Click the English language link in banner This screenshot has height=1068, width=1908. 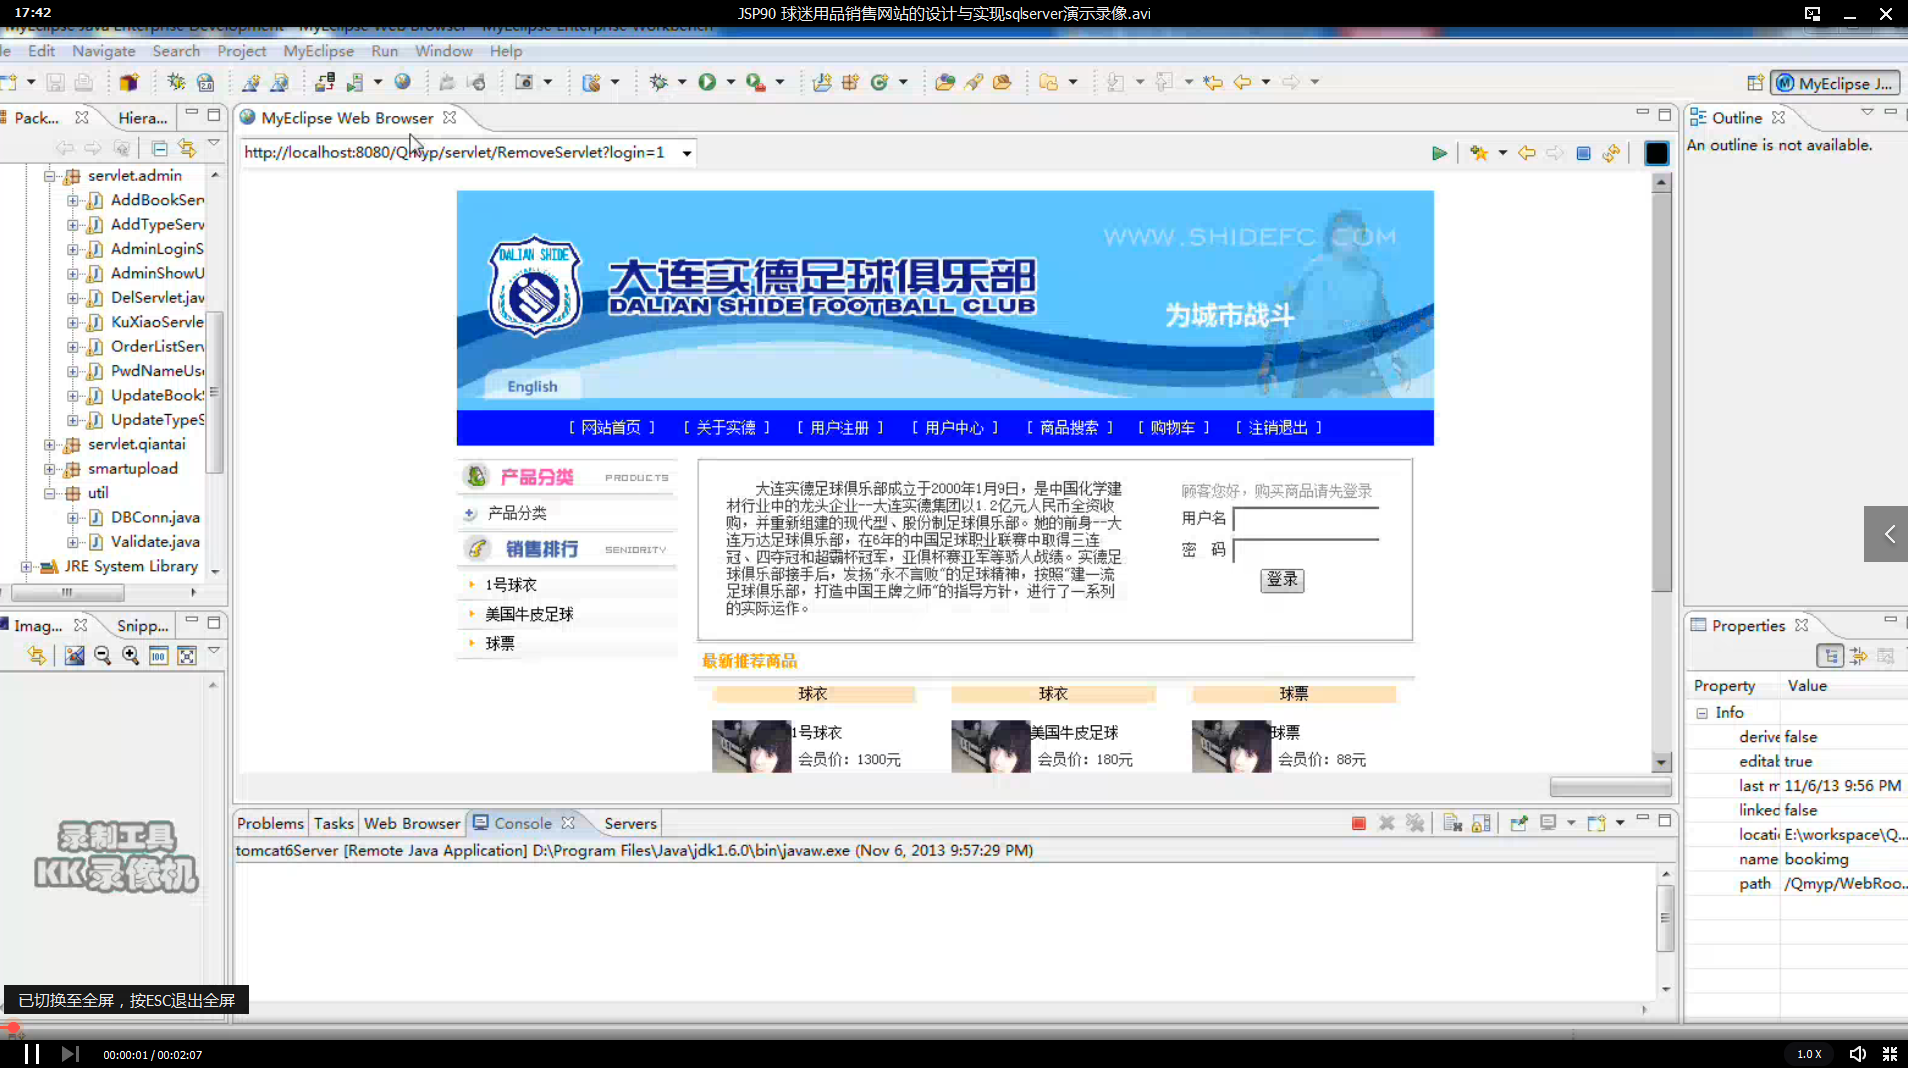point(532,387)
